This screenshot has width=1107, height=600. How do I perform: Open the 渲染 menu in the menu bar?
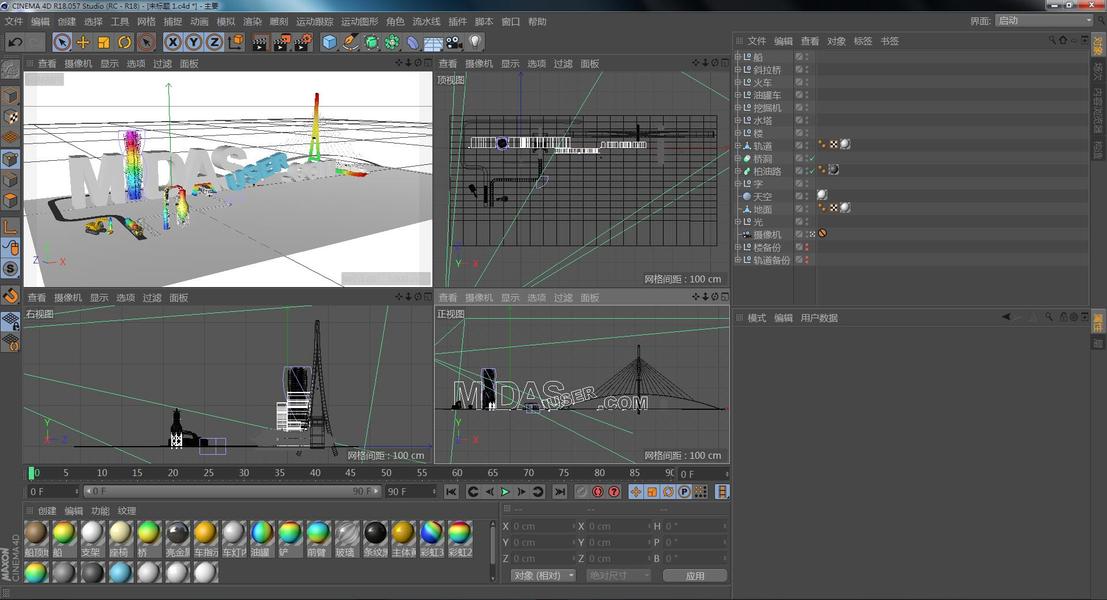pyautogui.click(x=252, y=21)
